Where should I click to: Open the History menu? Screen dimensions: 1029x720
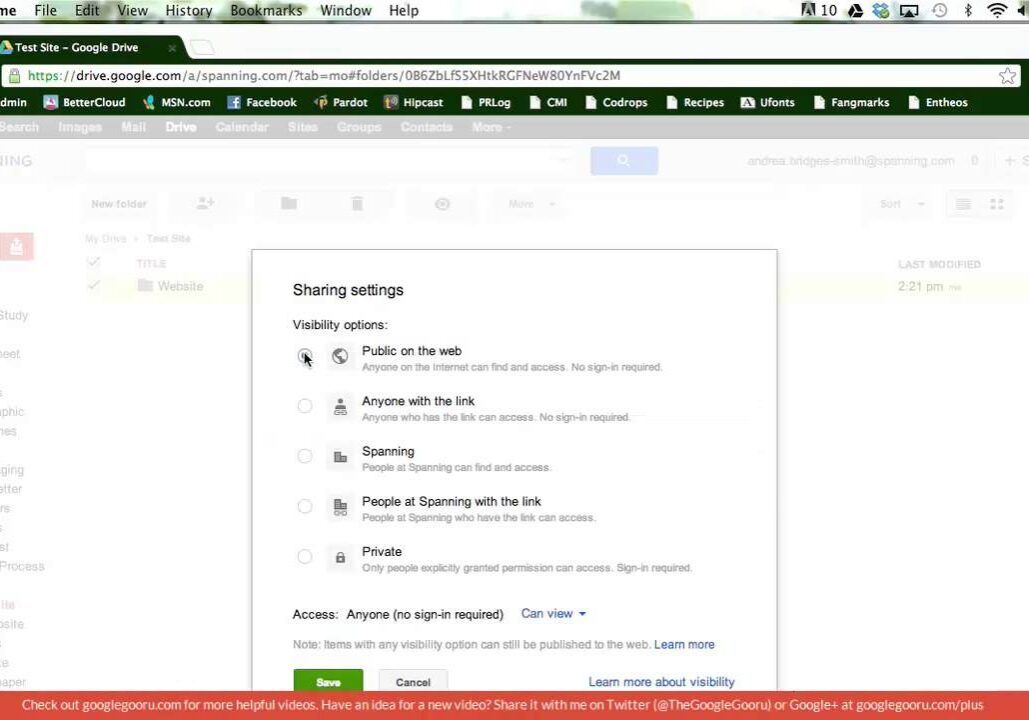pos(189,11)
